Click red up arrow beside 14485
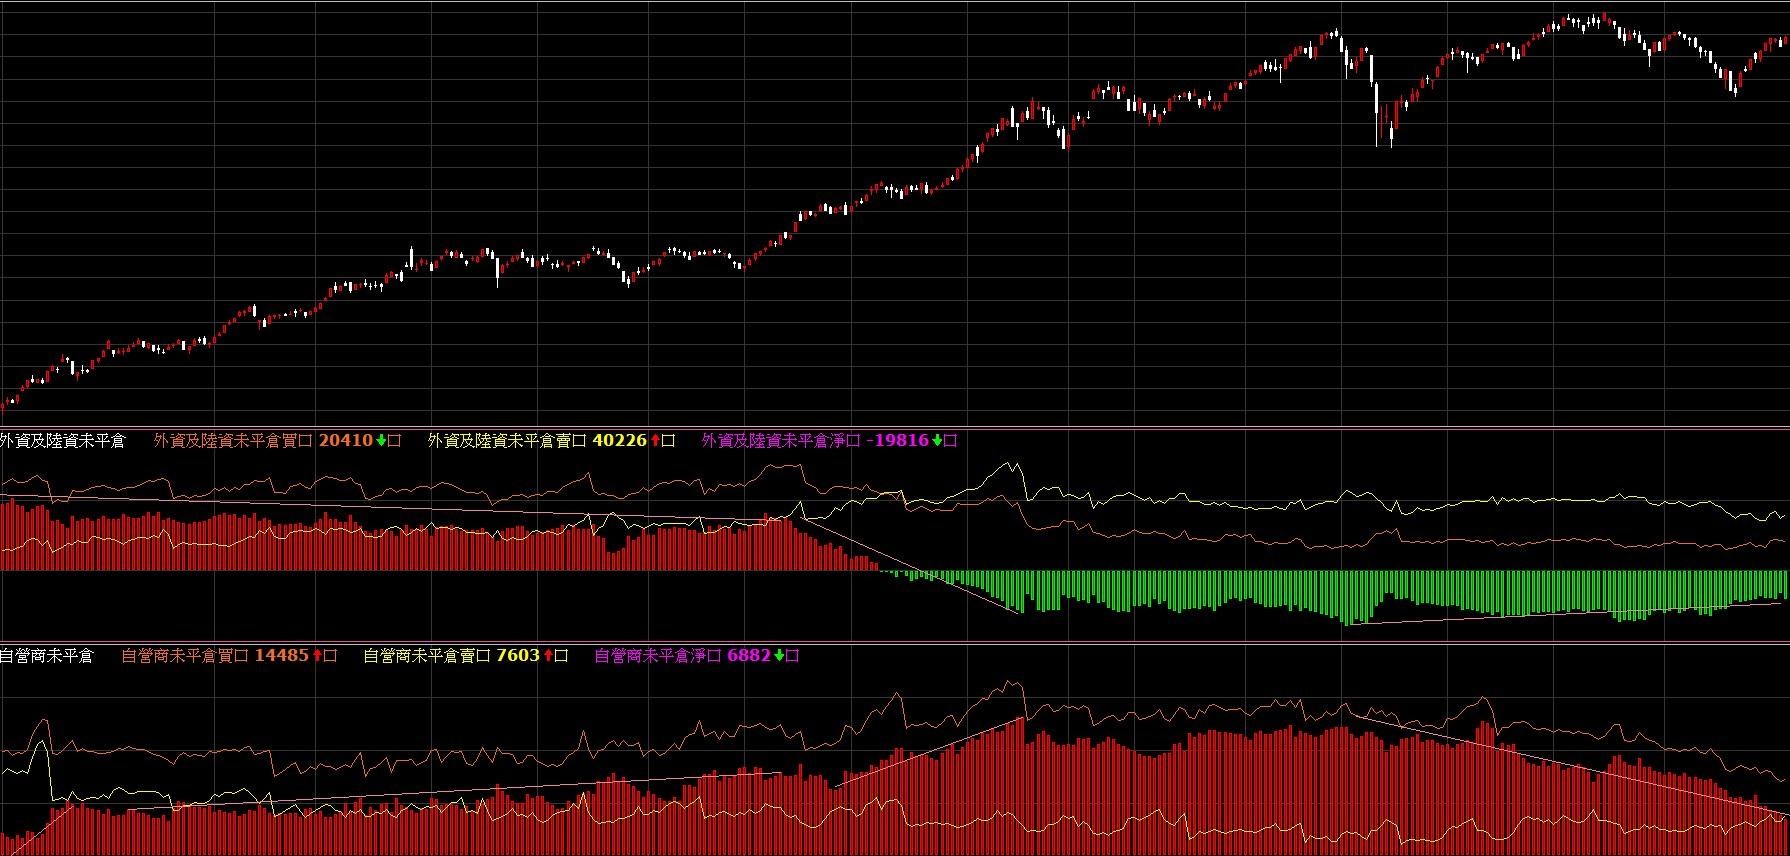 pyautogui.click(x=317, y=656)
